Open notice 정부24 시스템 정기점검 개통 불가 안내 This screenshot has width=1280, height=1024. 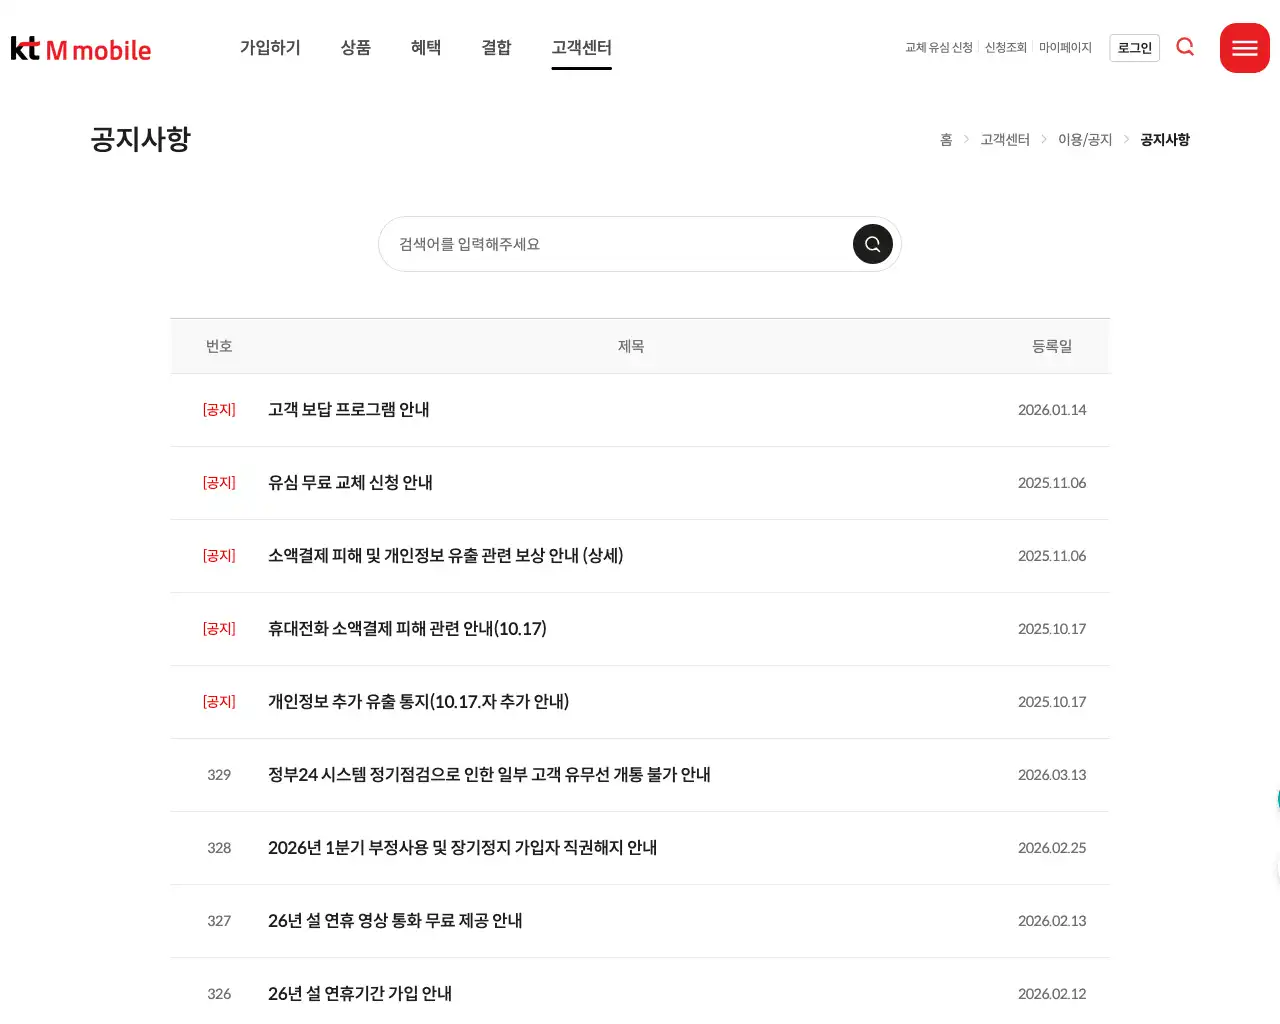[489, 775]
